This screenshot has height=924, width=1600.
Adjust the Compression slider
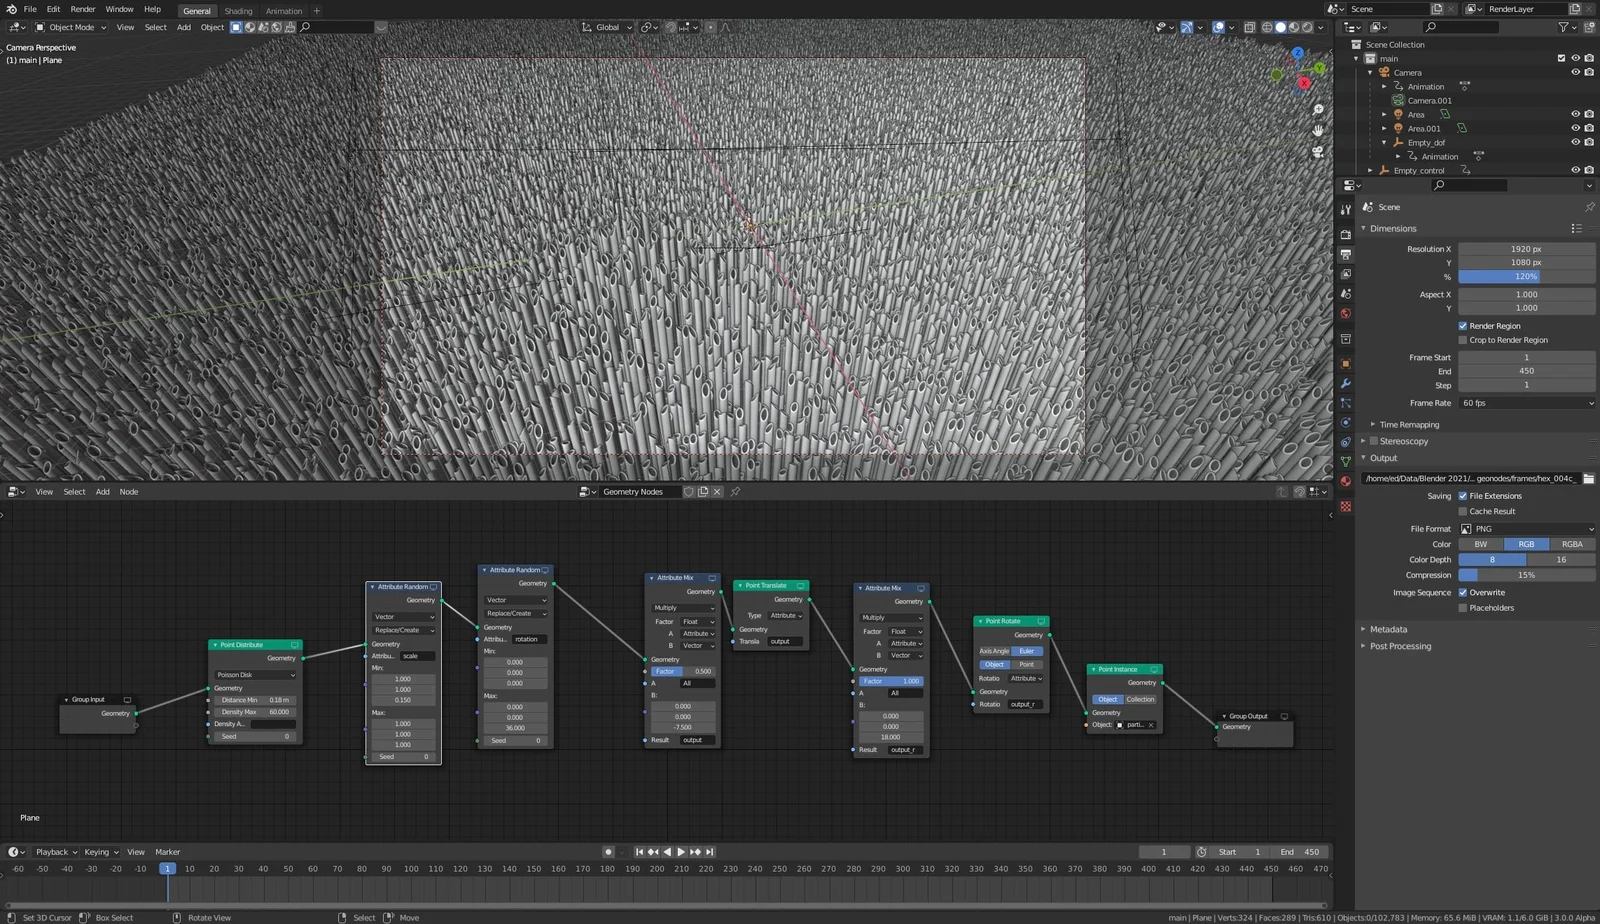point(1527,575)
